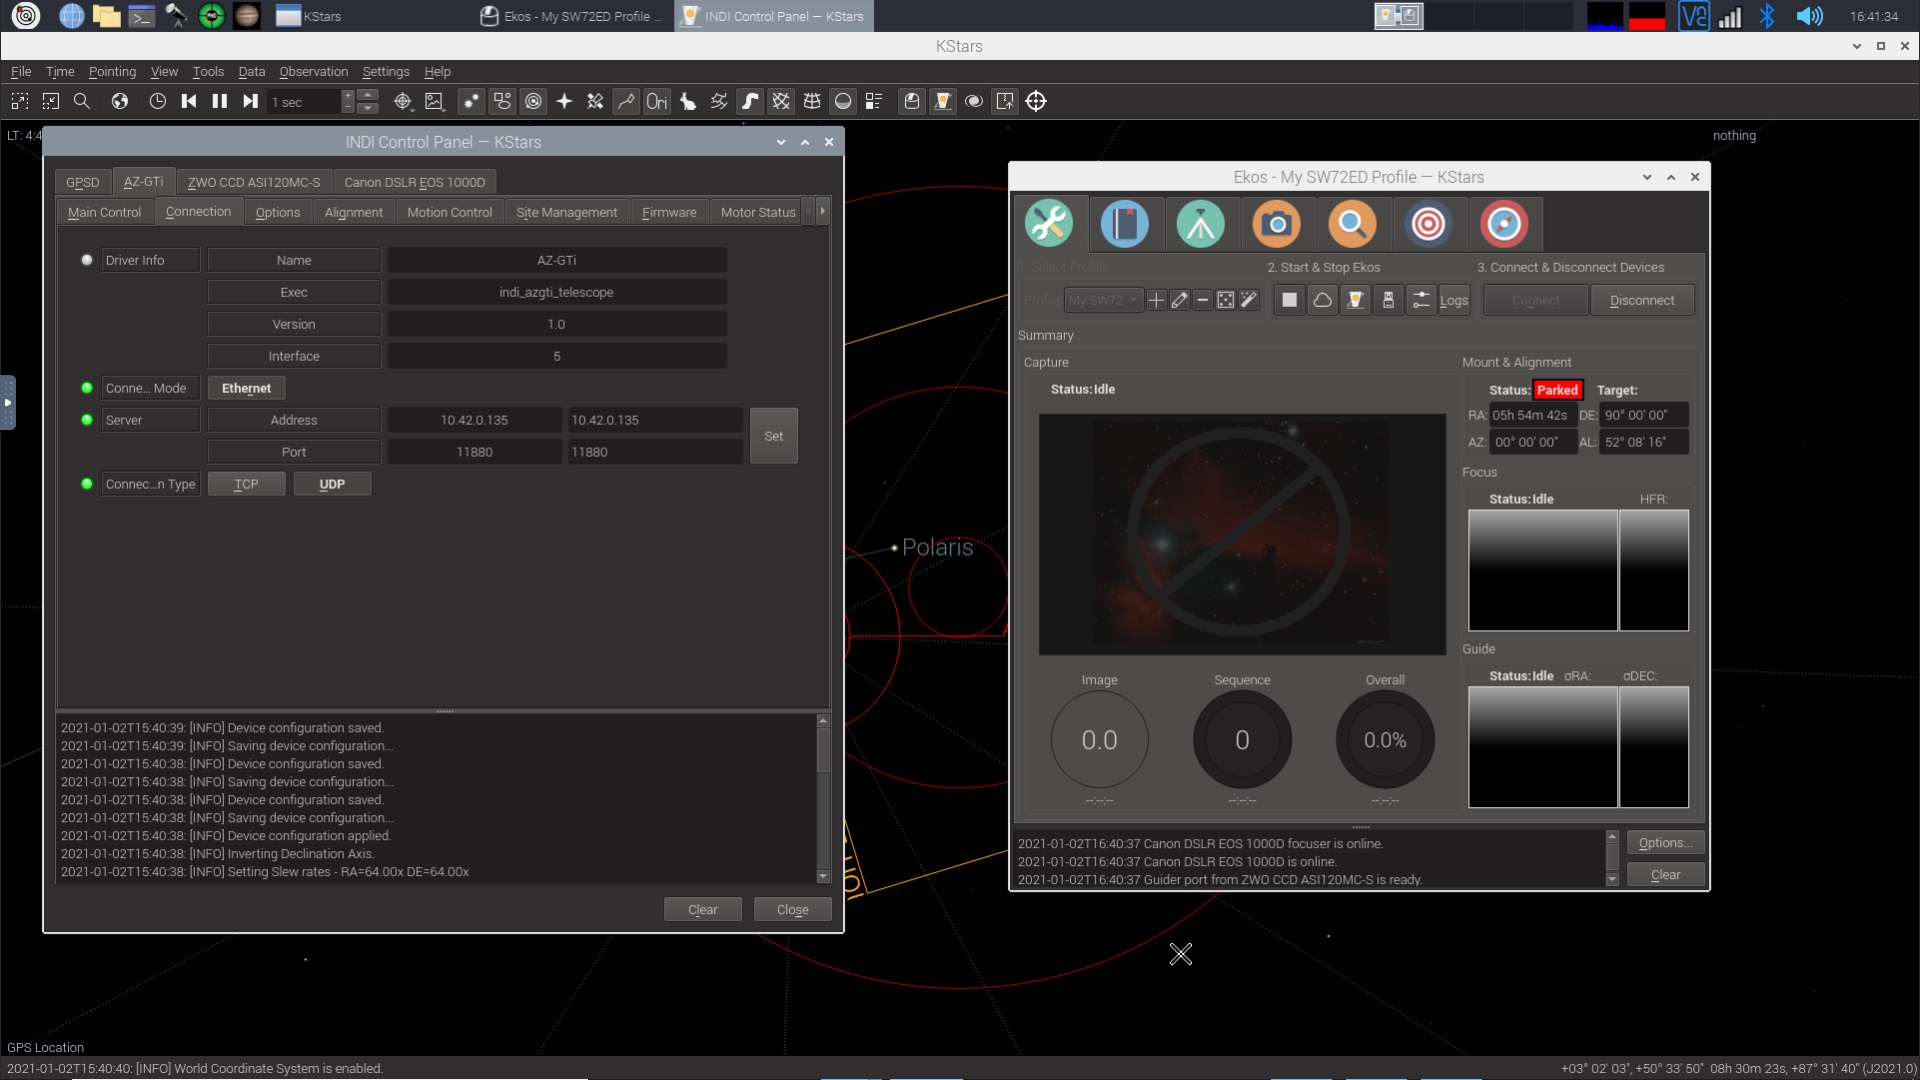
Task: Open the Ekos Focus module magnifier tab
Action: 1352,224
